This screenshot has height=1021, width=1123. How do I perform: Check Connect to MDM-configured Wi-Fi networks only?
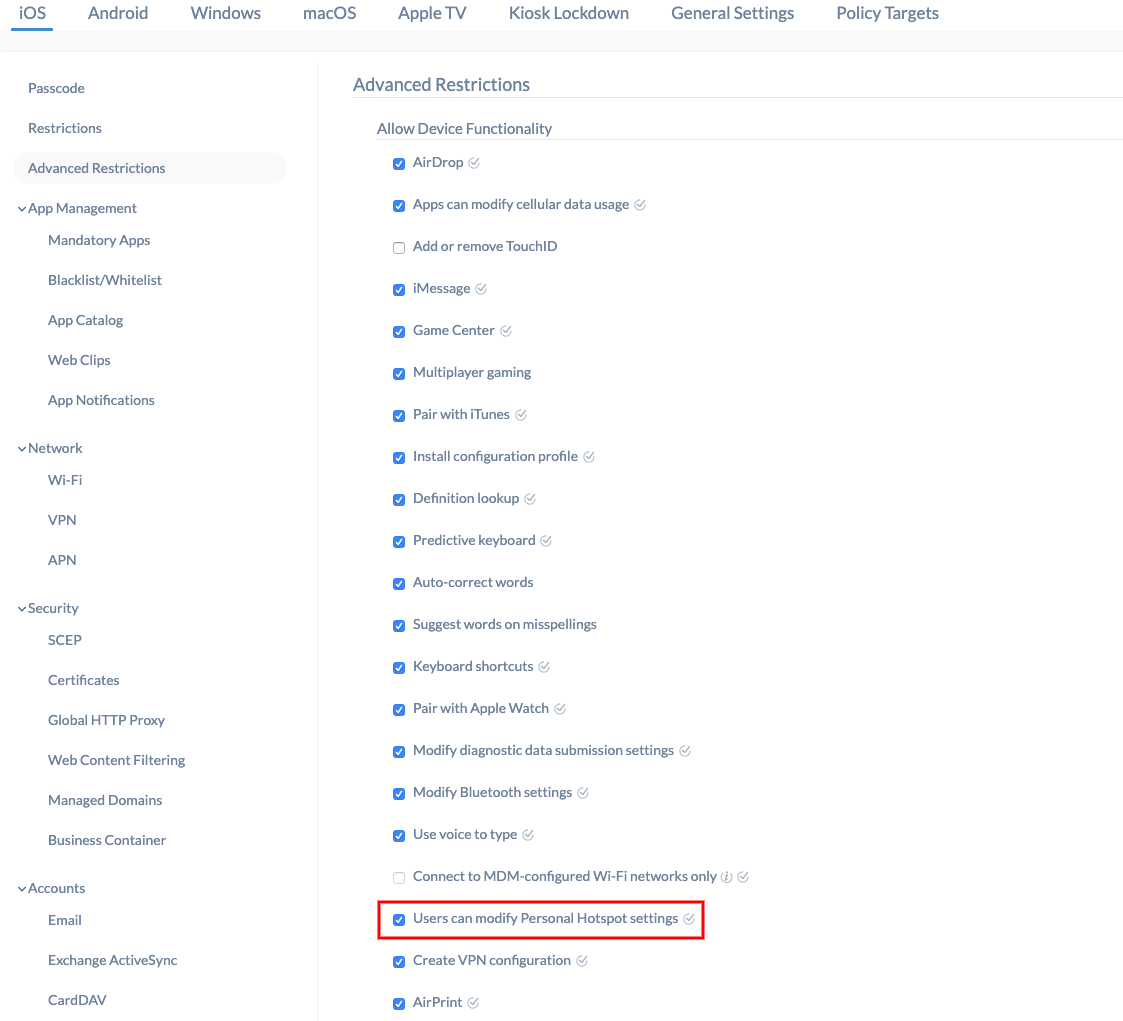pos(399,878)
